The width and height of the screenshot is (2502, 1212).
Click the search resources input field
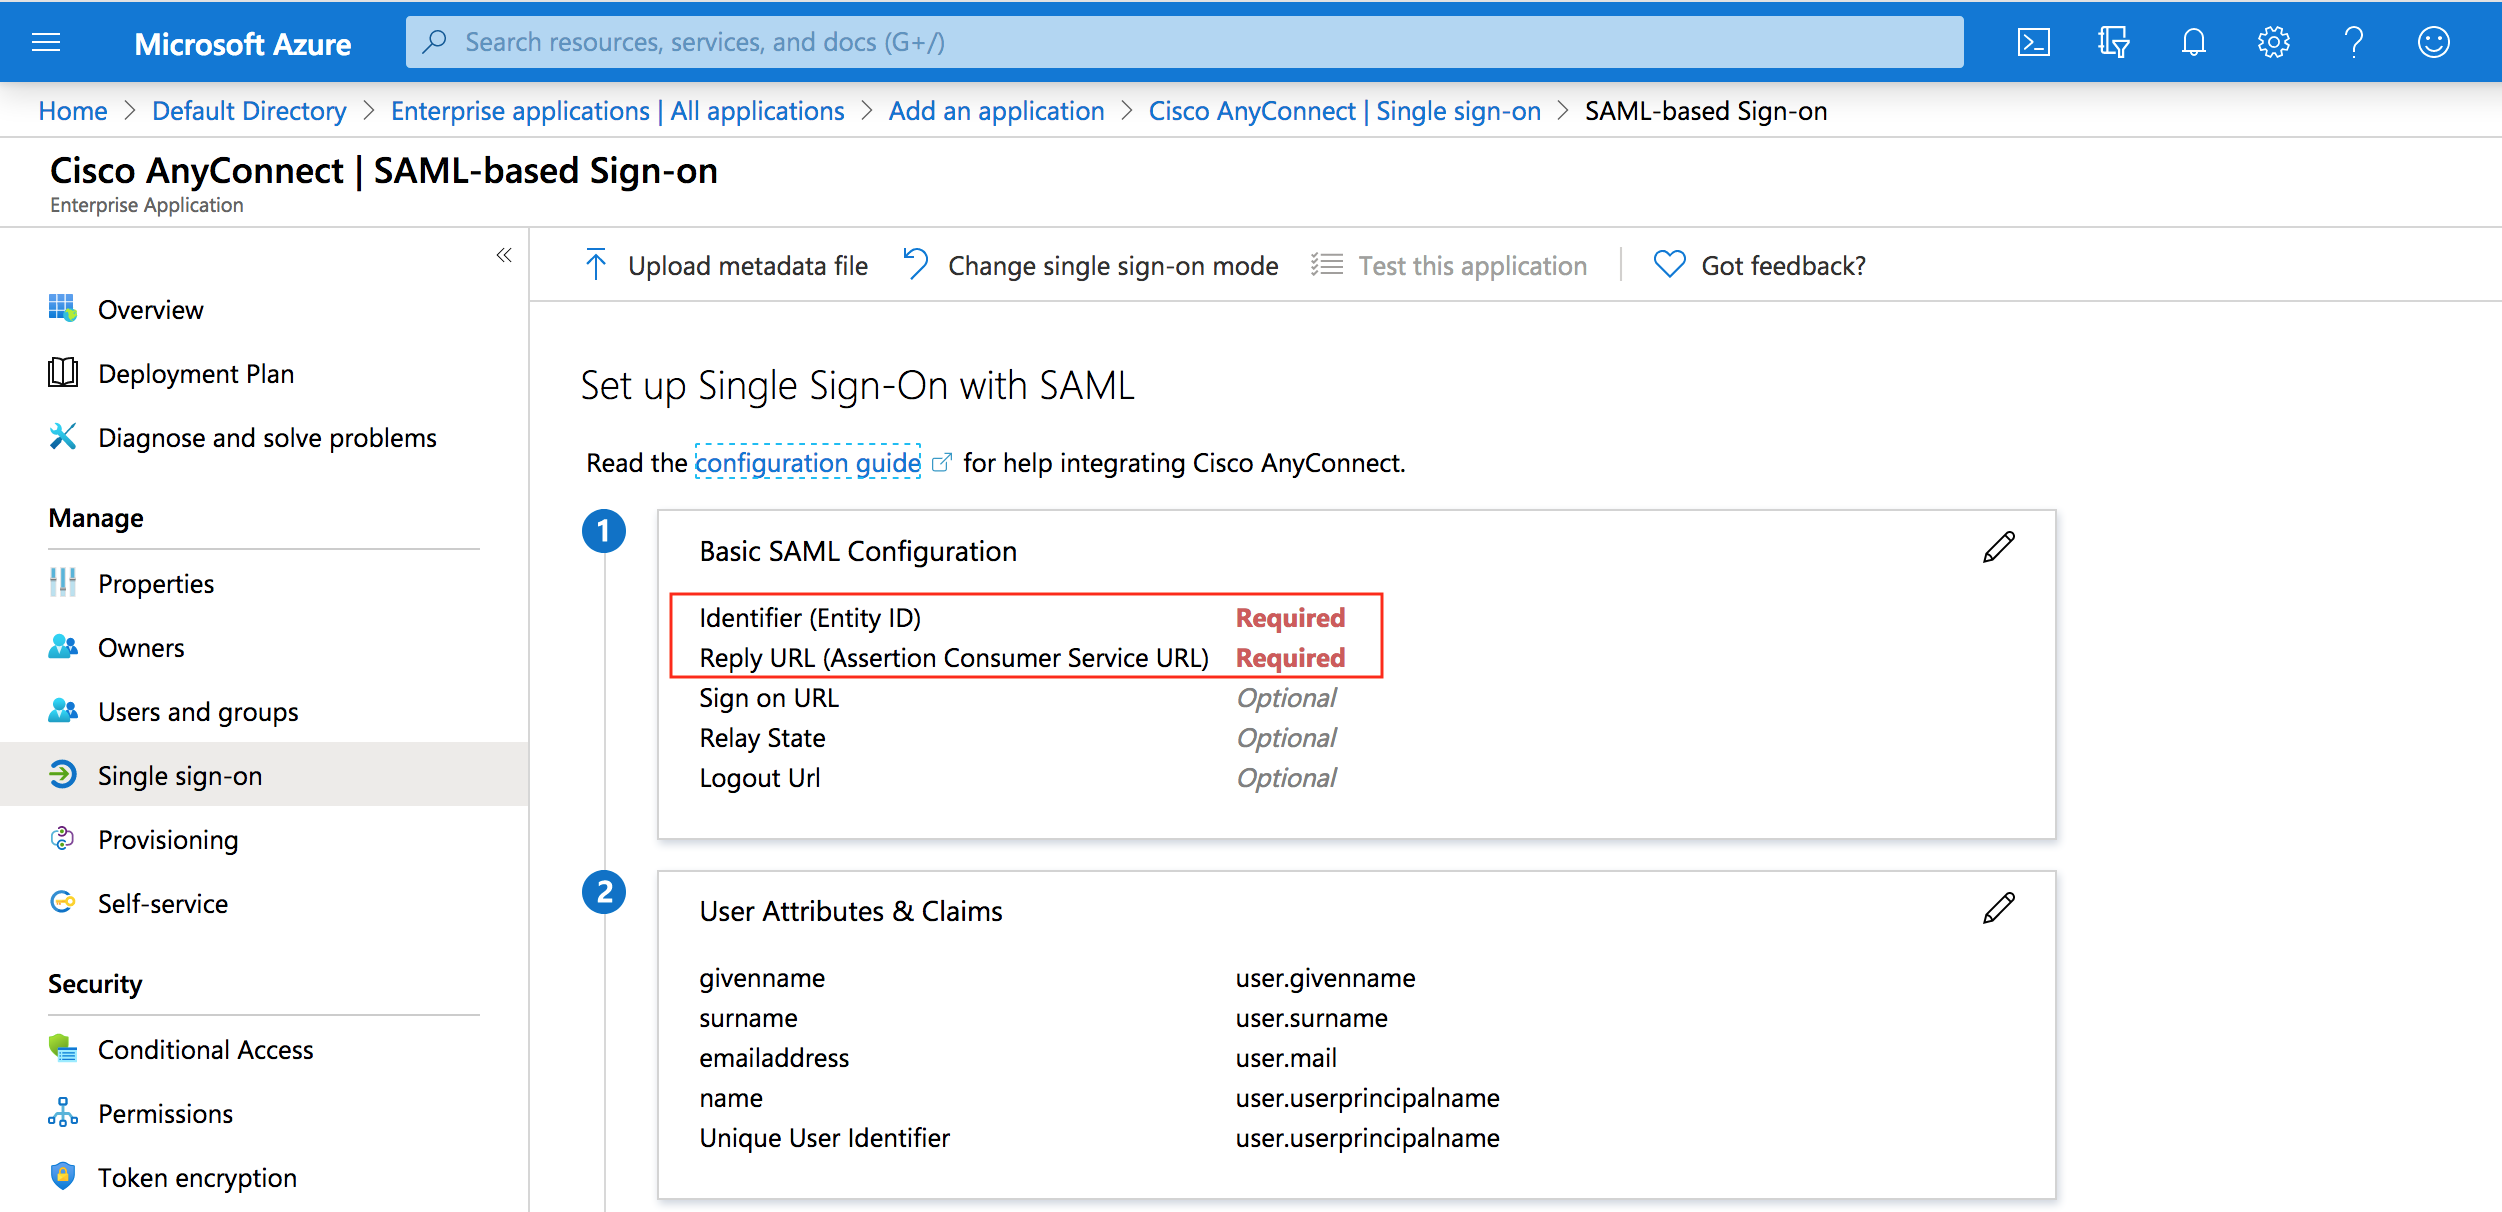1184,42
